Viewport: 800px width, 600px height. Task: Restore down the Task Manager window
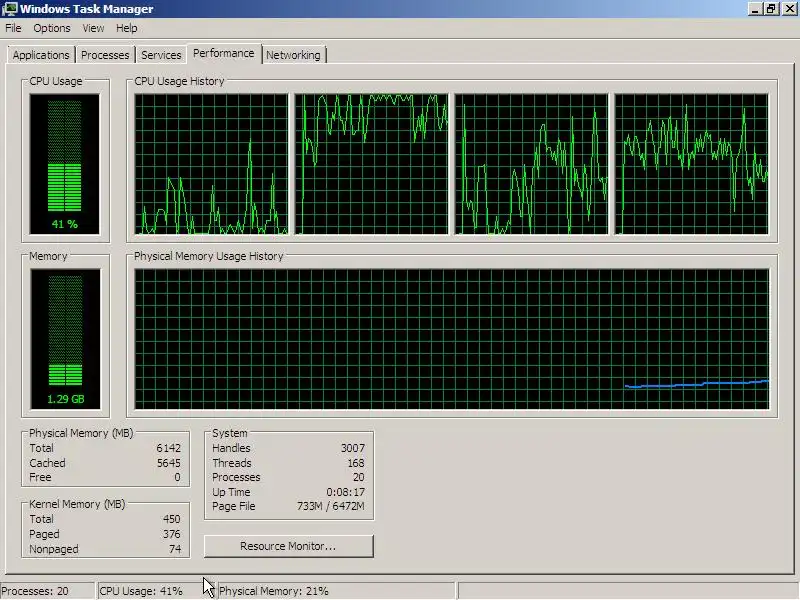click(x=771, y=9)
